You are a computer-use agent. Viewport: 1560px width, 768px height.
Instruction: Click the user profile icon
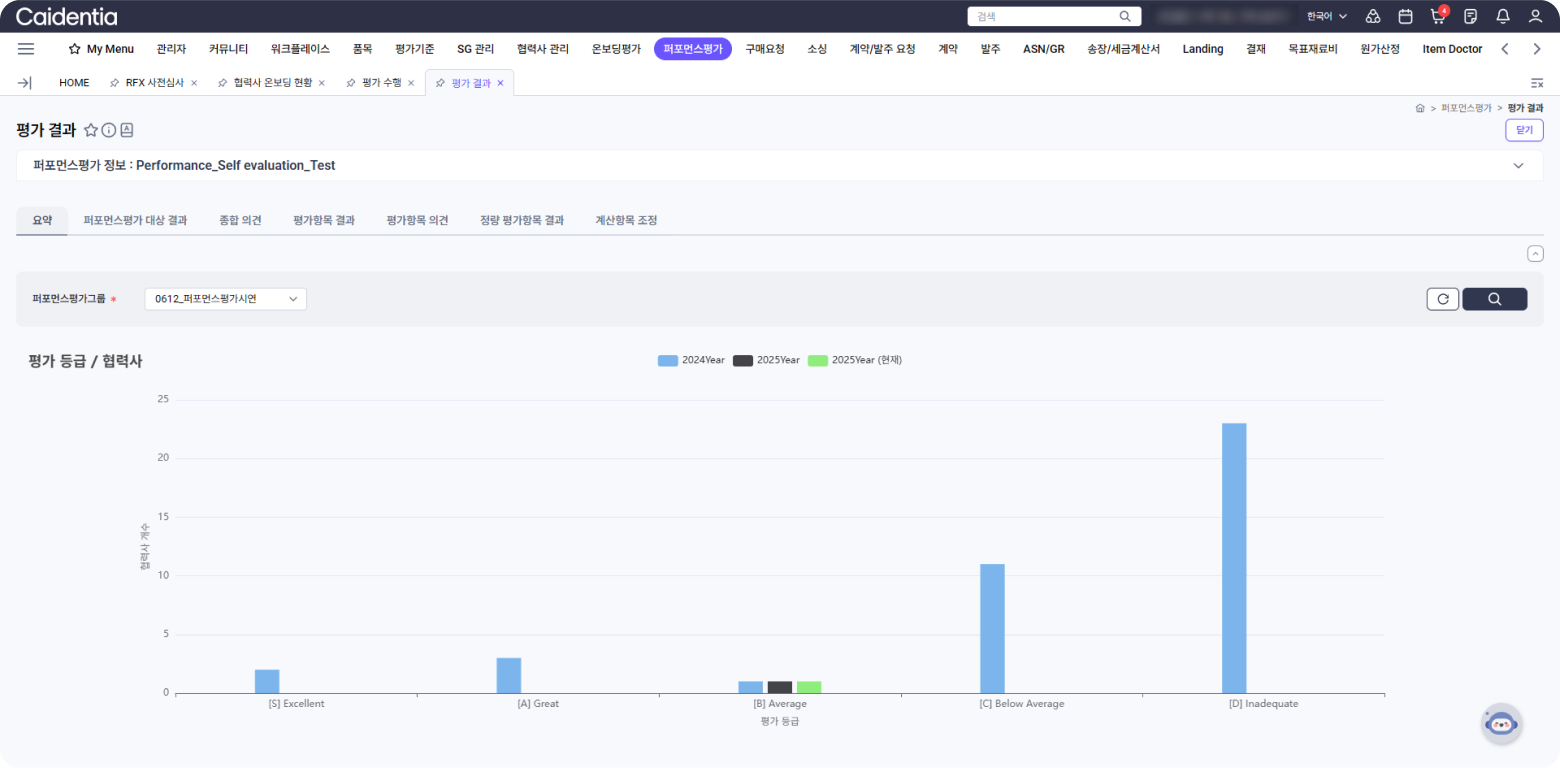[x=1535, y=16]
